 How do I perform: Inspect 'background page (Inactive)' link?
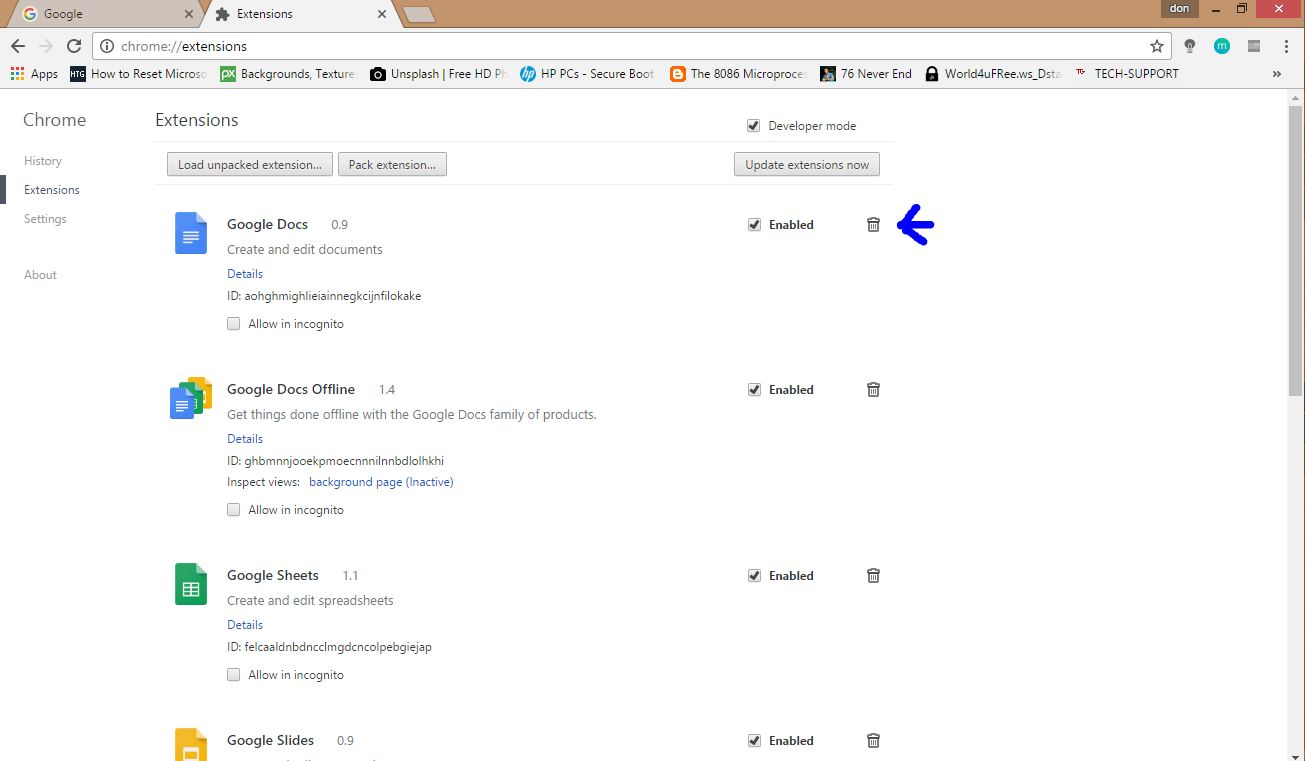tap(381, 482)
